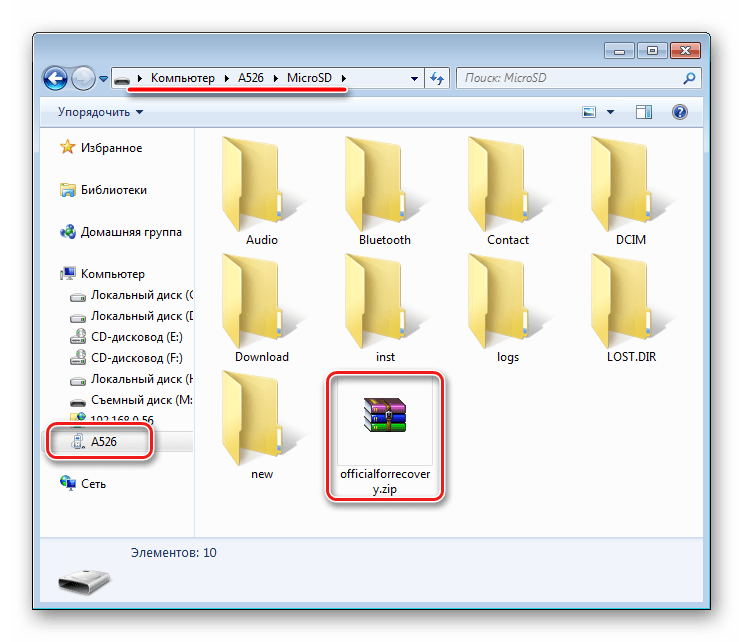Toggle the preview pane button

(x=643, y=112)
